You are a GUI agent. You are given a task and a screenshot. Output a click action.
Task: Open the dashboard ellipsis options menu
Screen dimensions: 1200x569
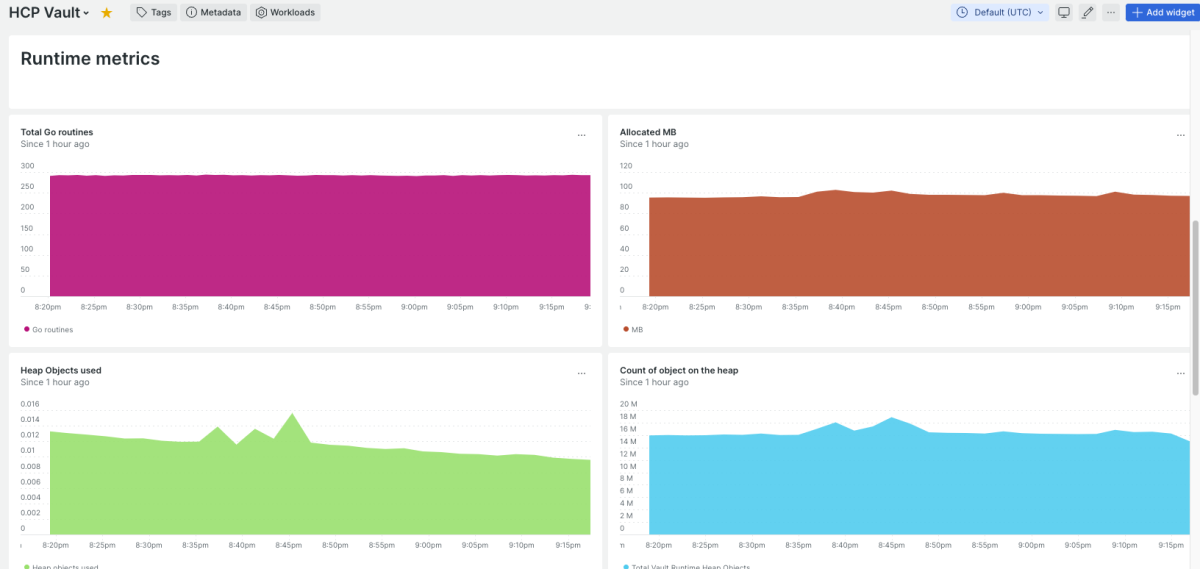[x=1111, y=13]
